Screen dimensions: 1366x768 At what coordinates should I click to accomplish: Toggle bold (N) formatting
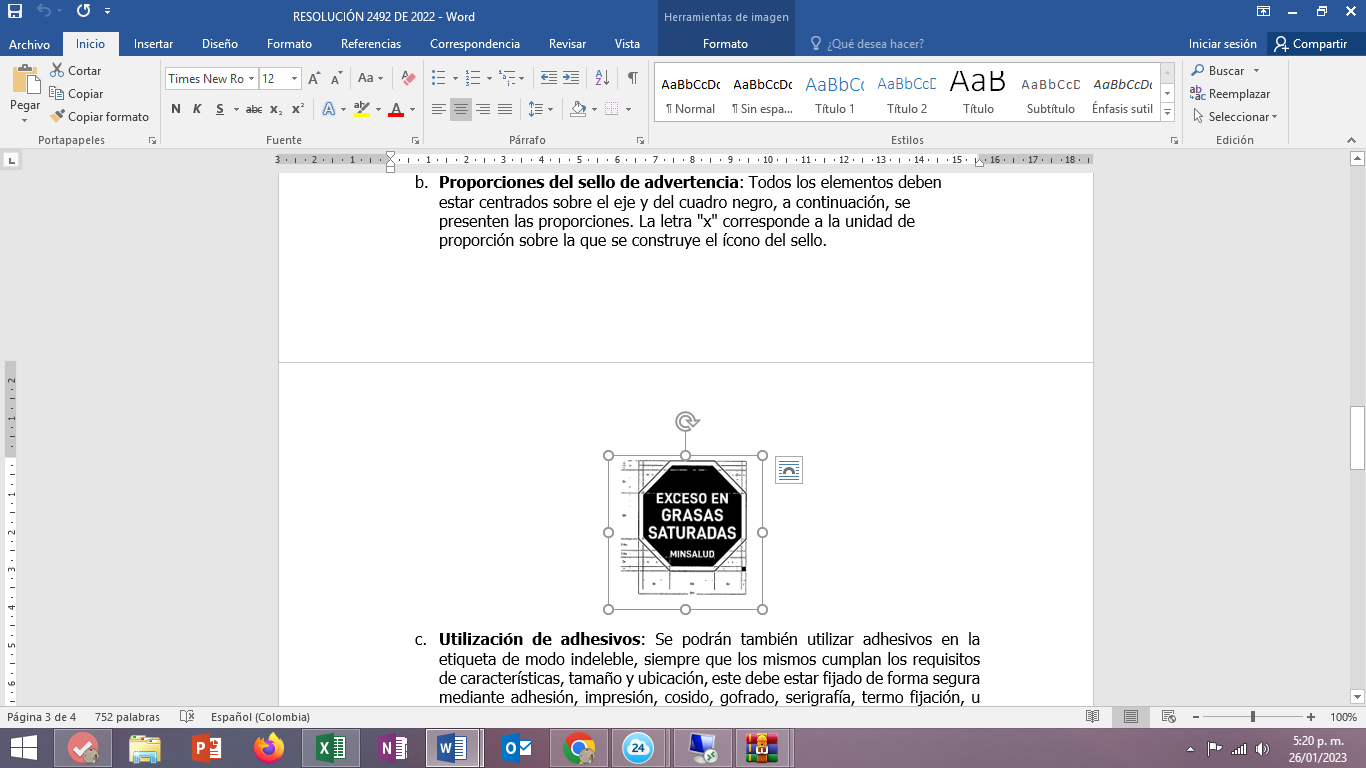point(176,109)
